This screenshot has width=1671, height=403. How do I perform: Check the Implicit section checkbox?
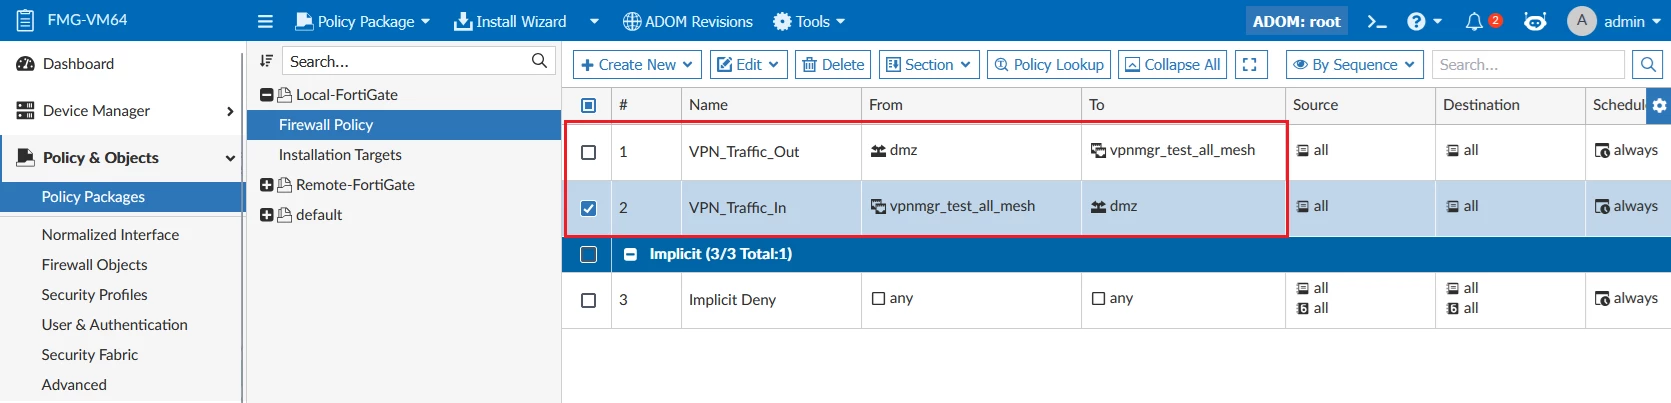(x=588, y=254)
